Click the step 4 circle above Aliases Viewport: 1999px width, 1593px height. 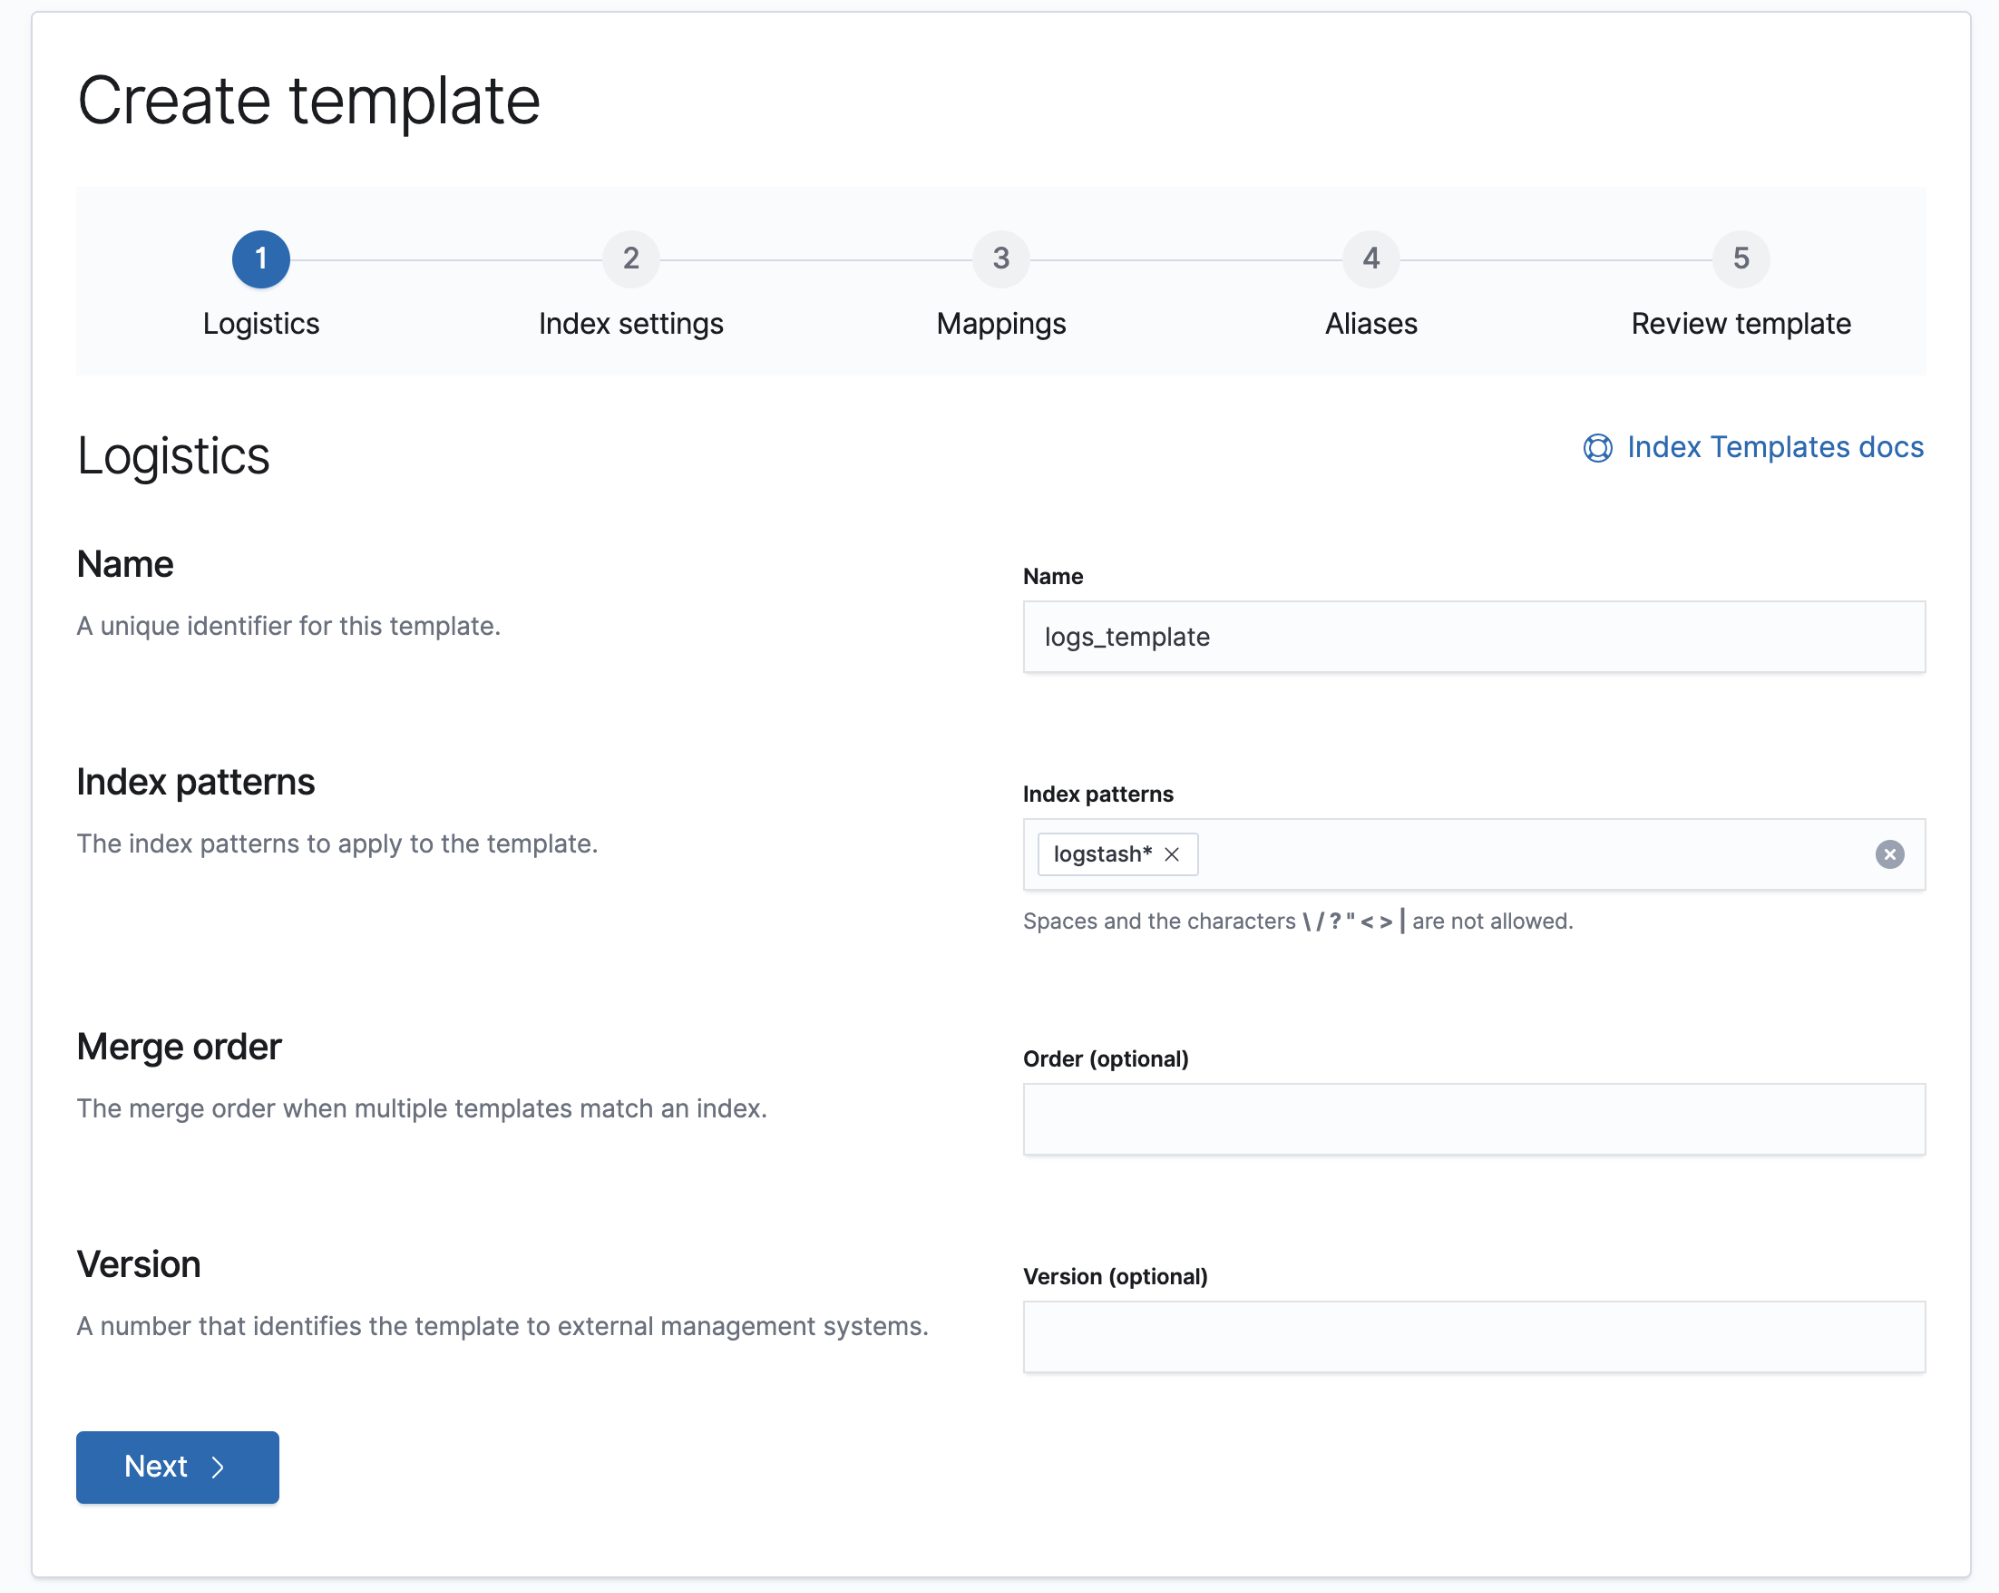[1371, 258]
